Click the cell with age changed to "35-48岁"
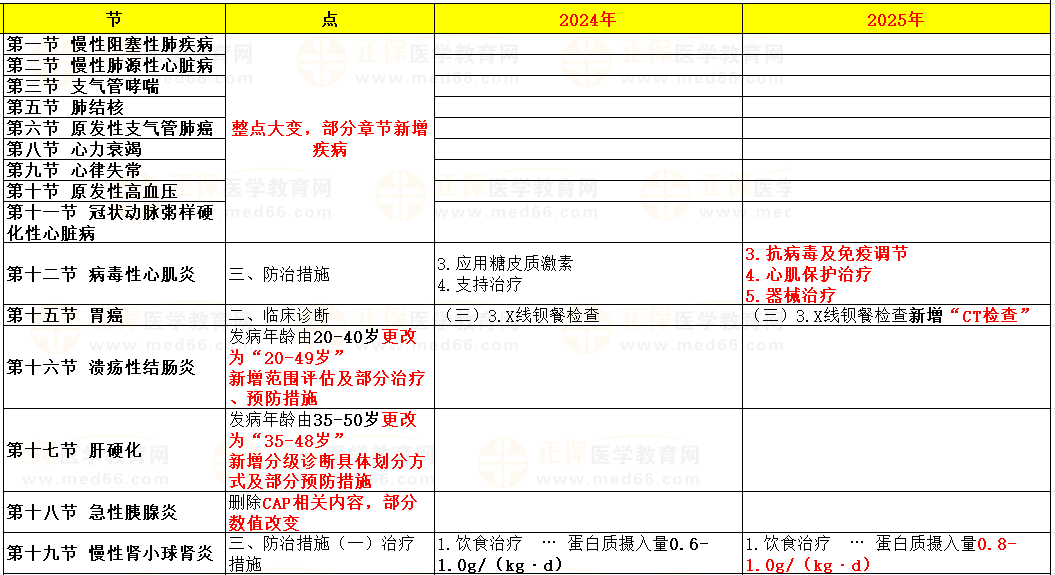 coord(330,450)
